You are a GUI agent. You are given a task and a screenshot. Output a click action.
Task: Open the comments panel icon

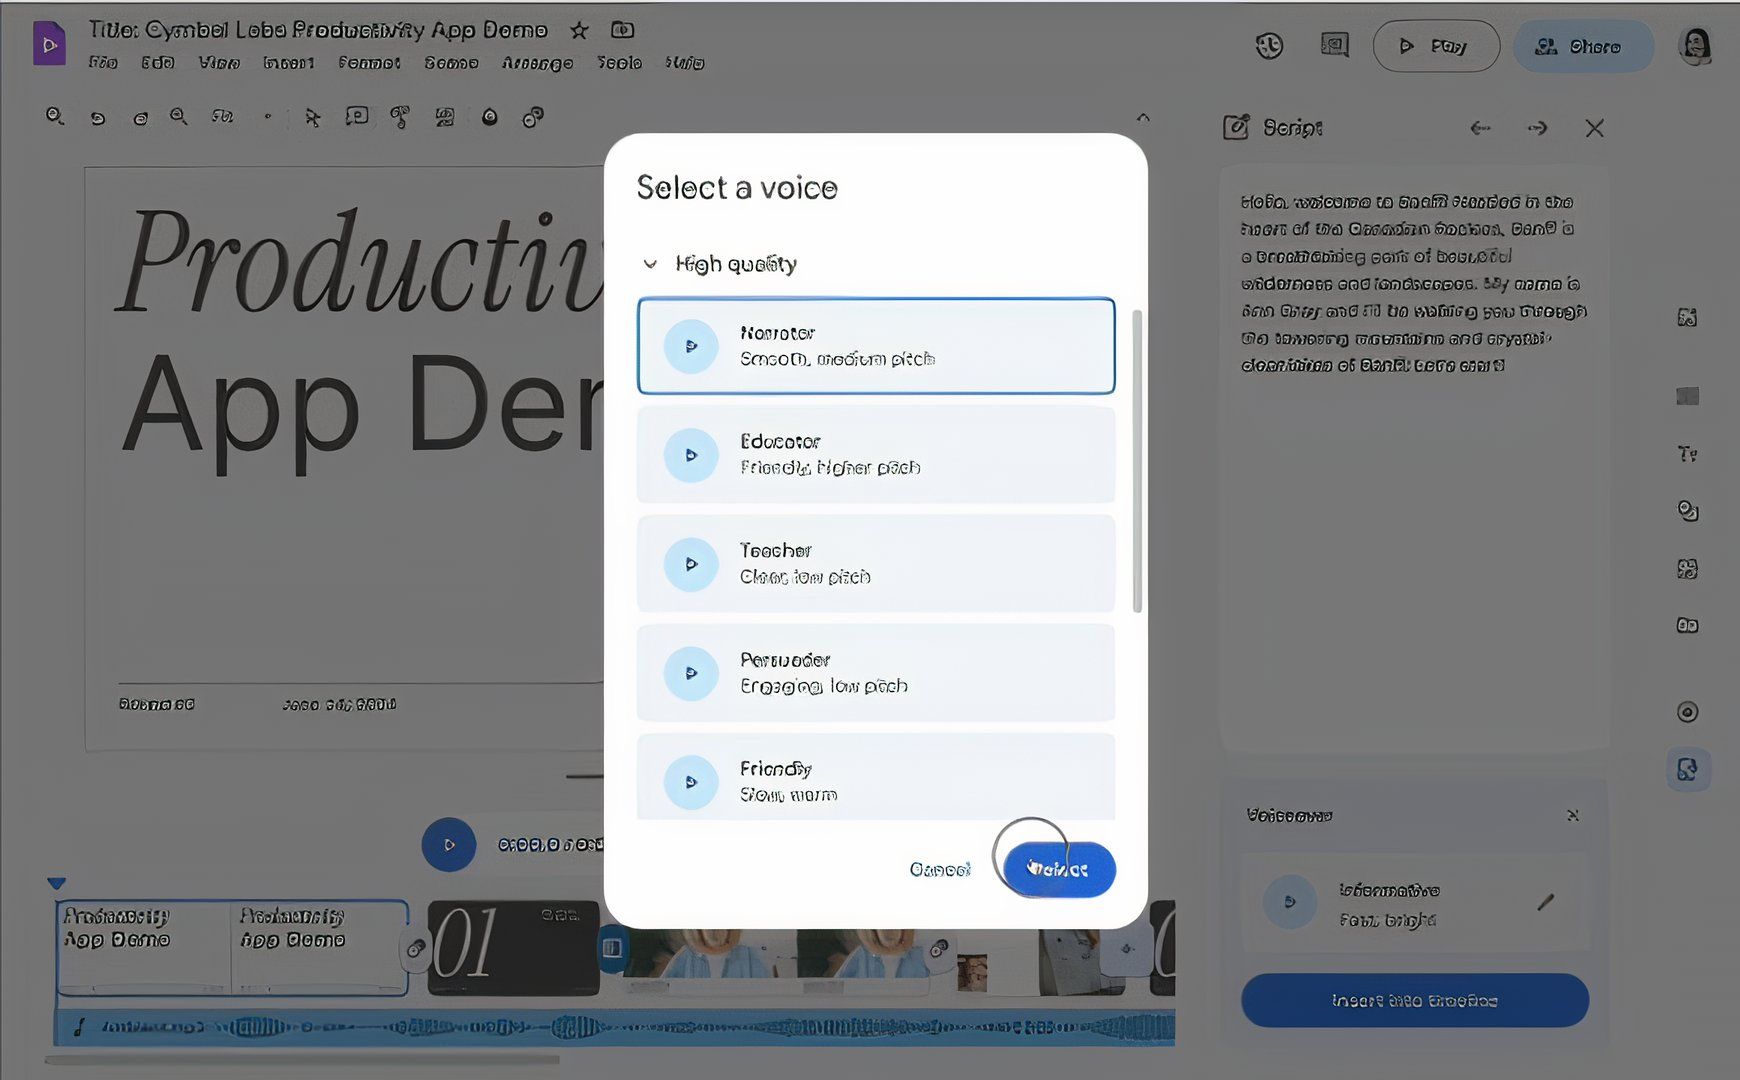[x=1334, y=46]
